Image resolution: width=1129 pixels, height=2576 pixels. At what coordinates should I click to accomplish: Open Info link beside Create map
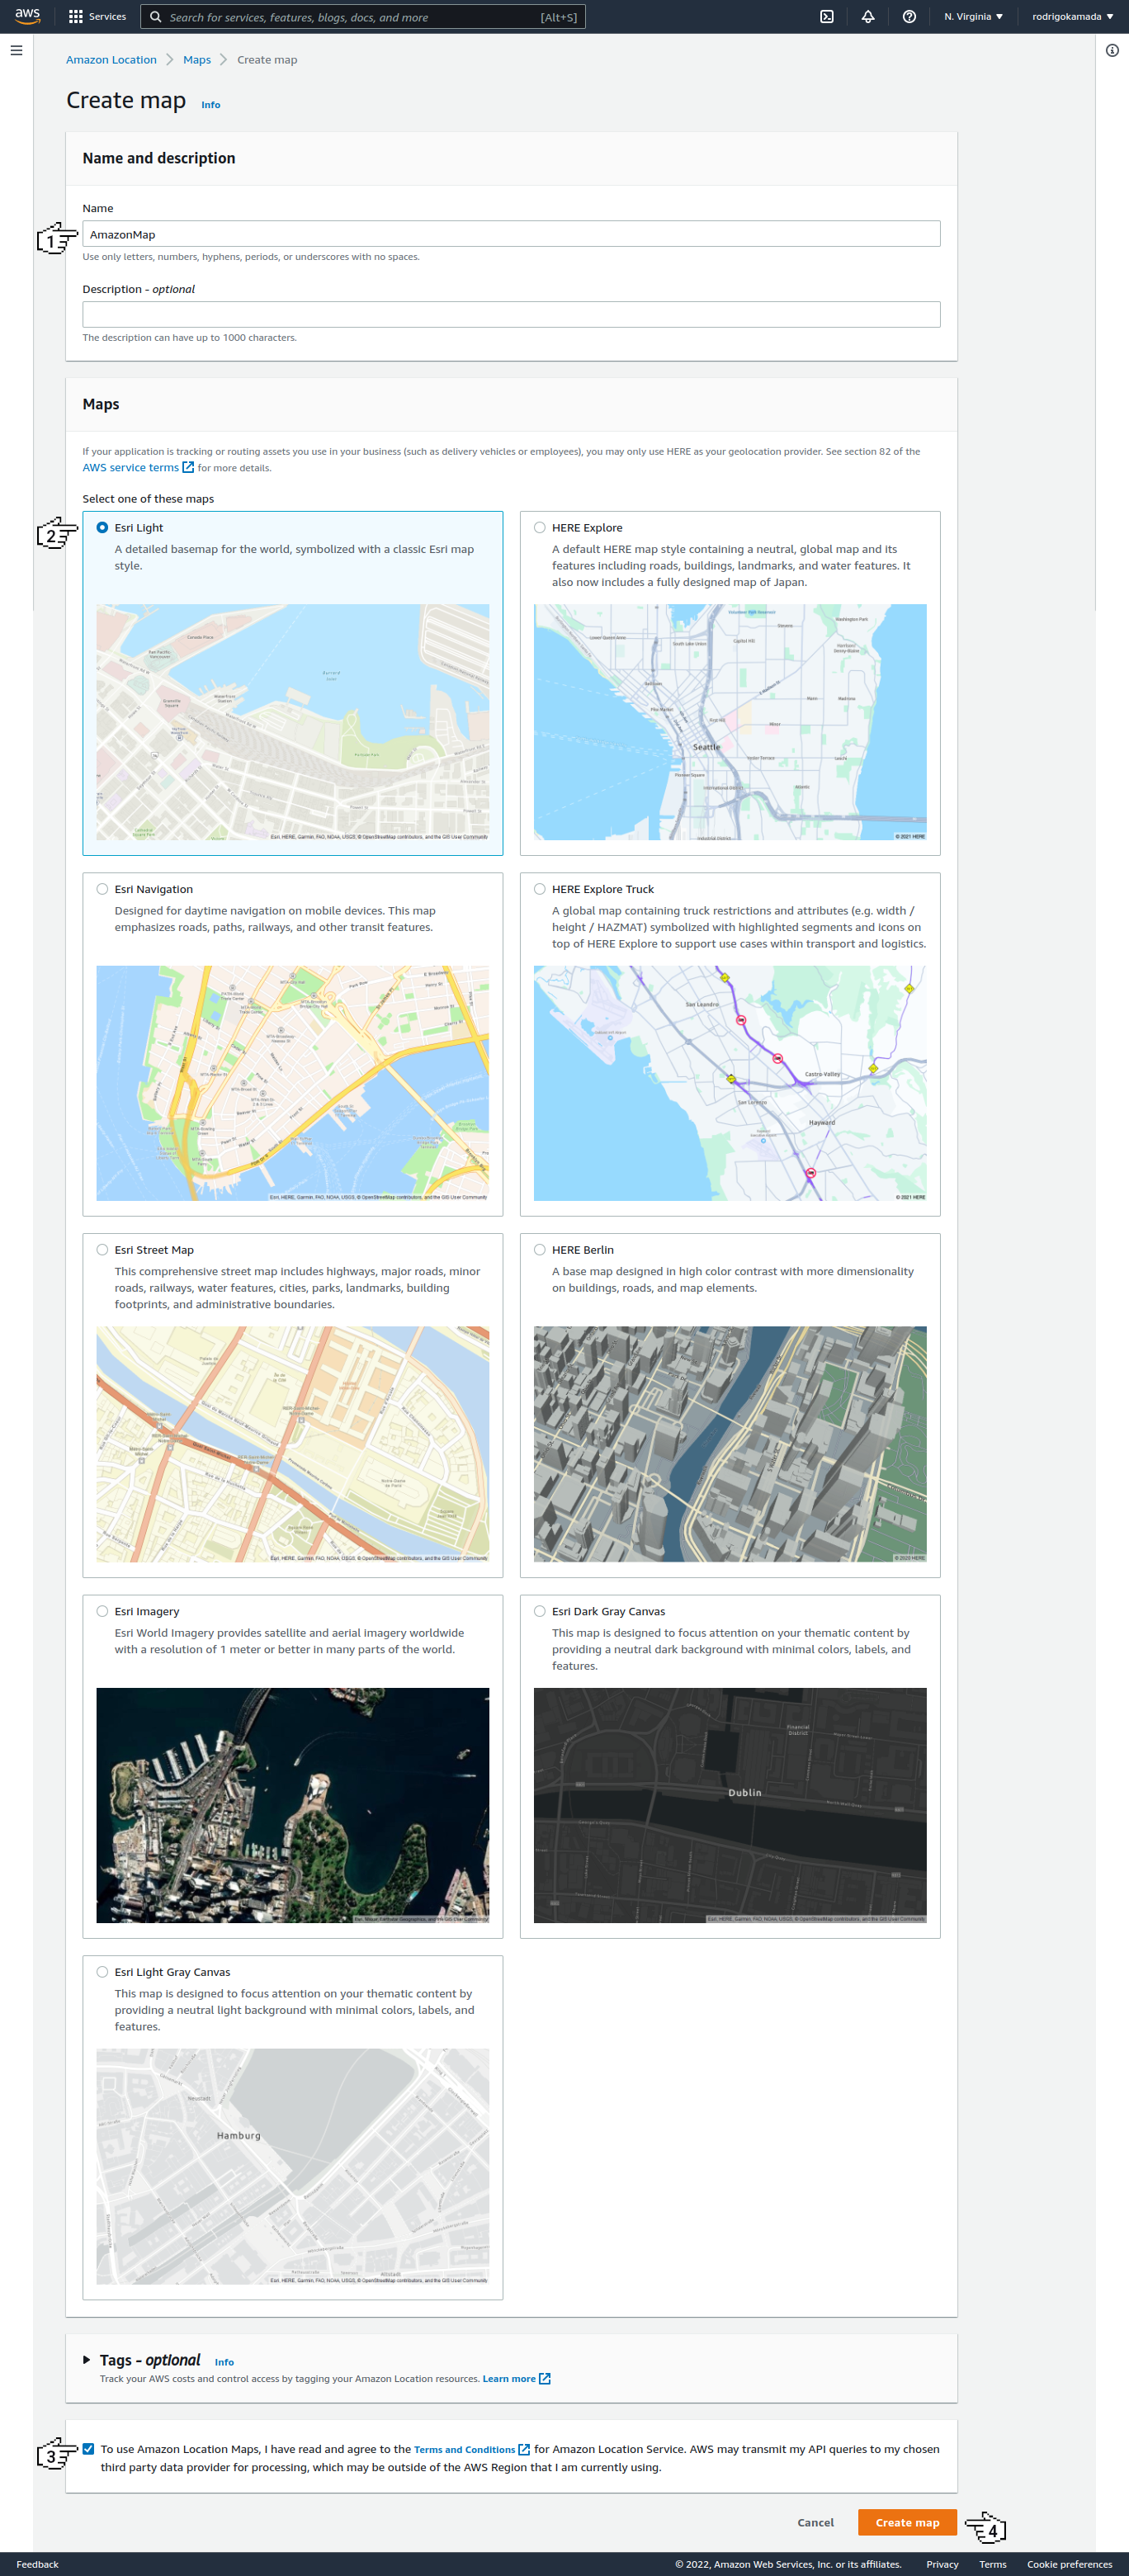pyautogui.click(x=211, y=105)
